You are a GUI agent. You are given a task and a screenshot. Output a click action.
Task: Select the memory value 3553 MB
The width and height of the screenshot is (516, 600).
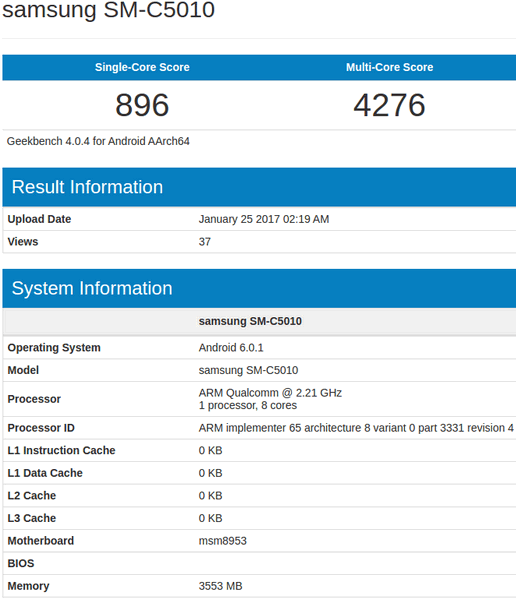[220, 586]
